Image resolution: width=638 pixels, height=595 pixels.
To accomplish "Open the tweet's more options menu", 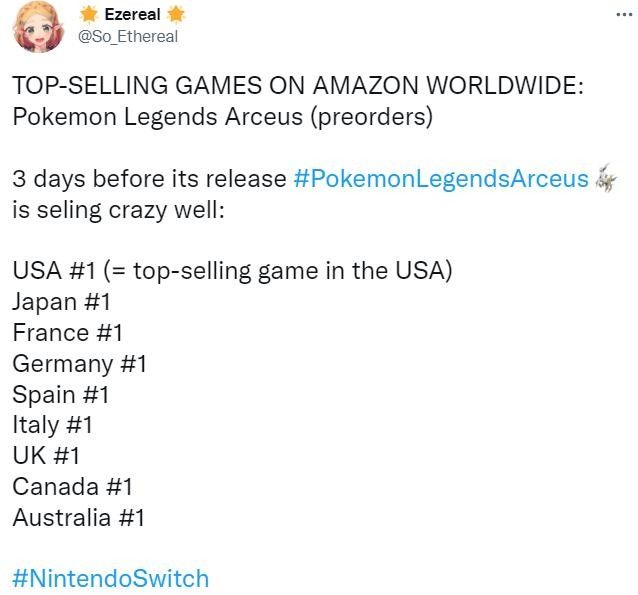I will (624, 15).
